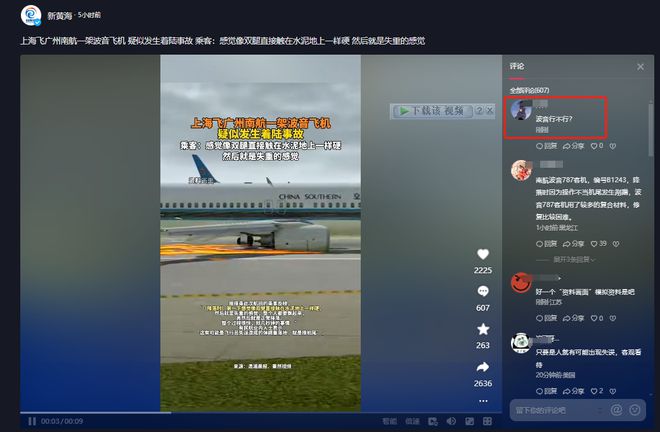
Task: Open comments via the speech bubble icon above 607
Action: (483, 291)
